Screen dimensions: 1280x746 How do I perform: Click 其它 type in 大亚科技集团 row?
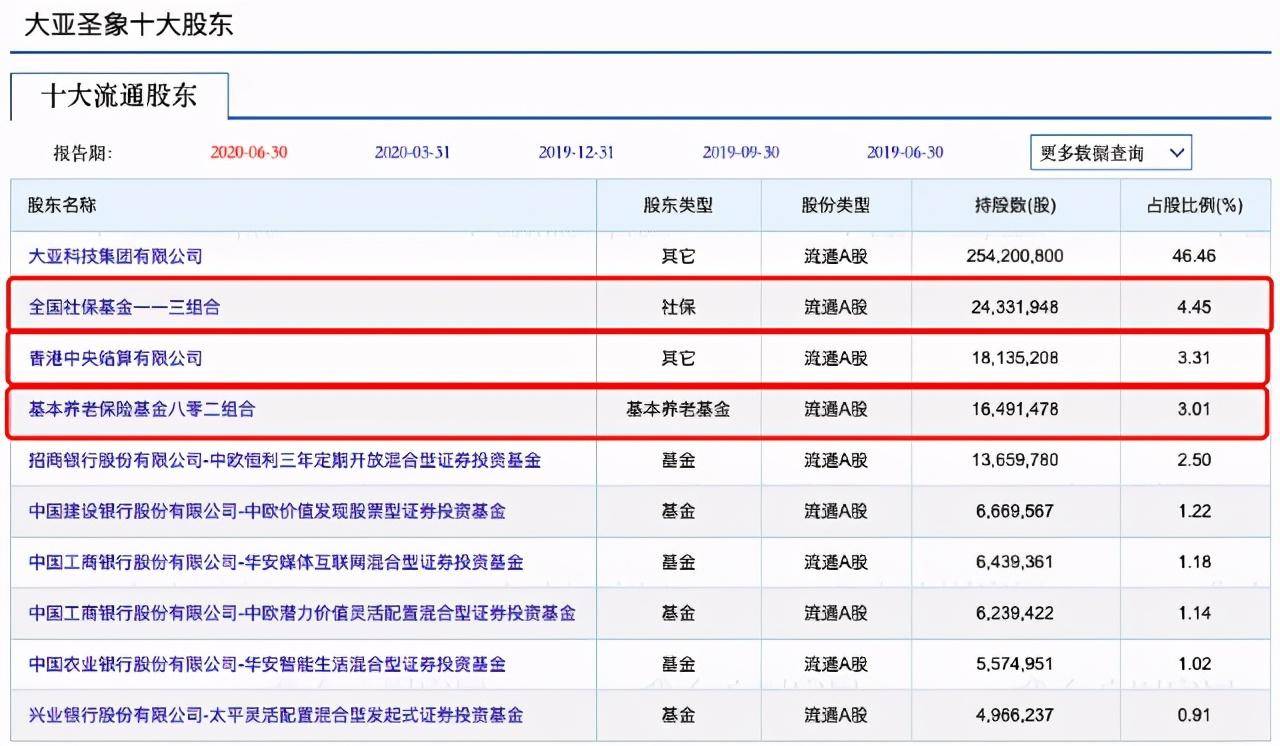(678, 256)
